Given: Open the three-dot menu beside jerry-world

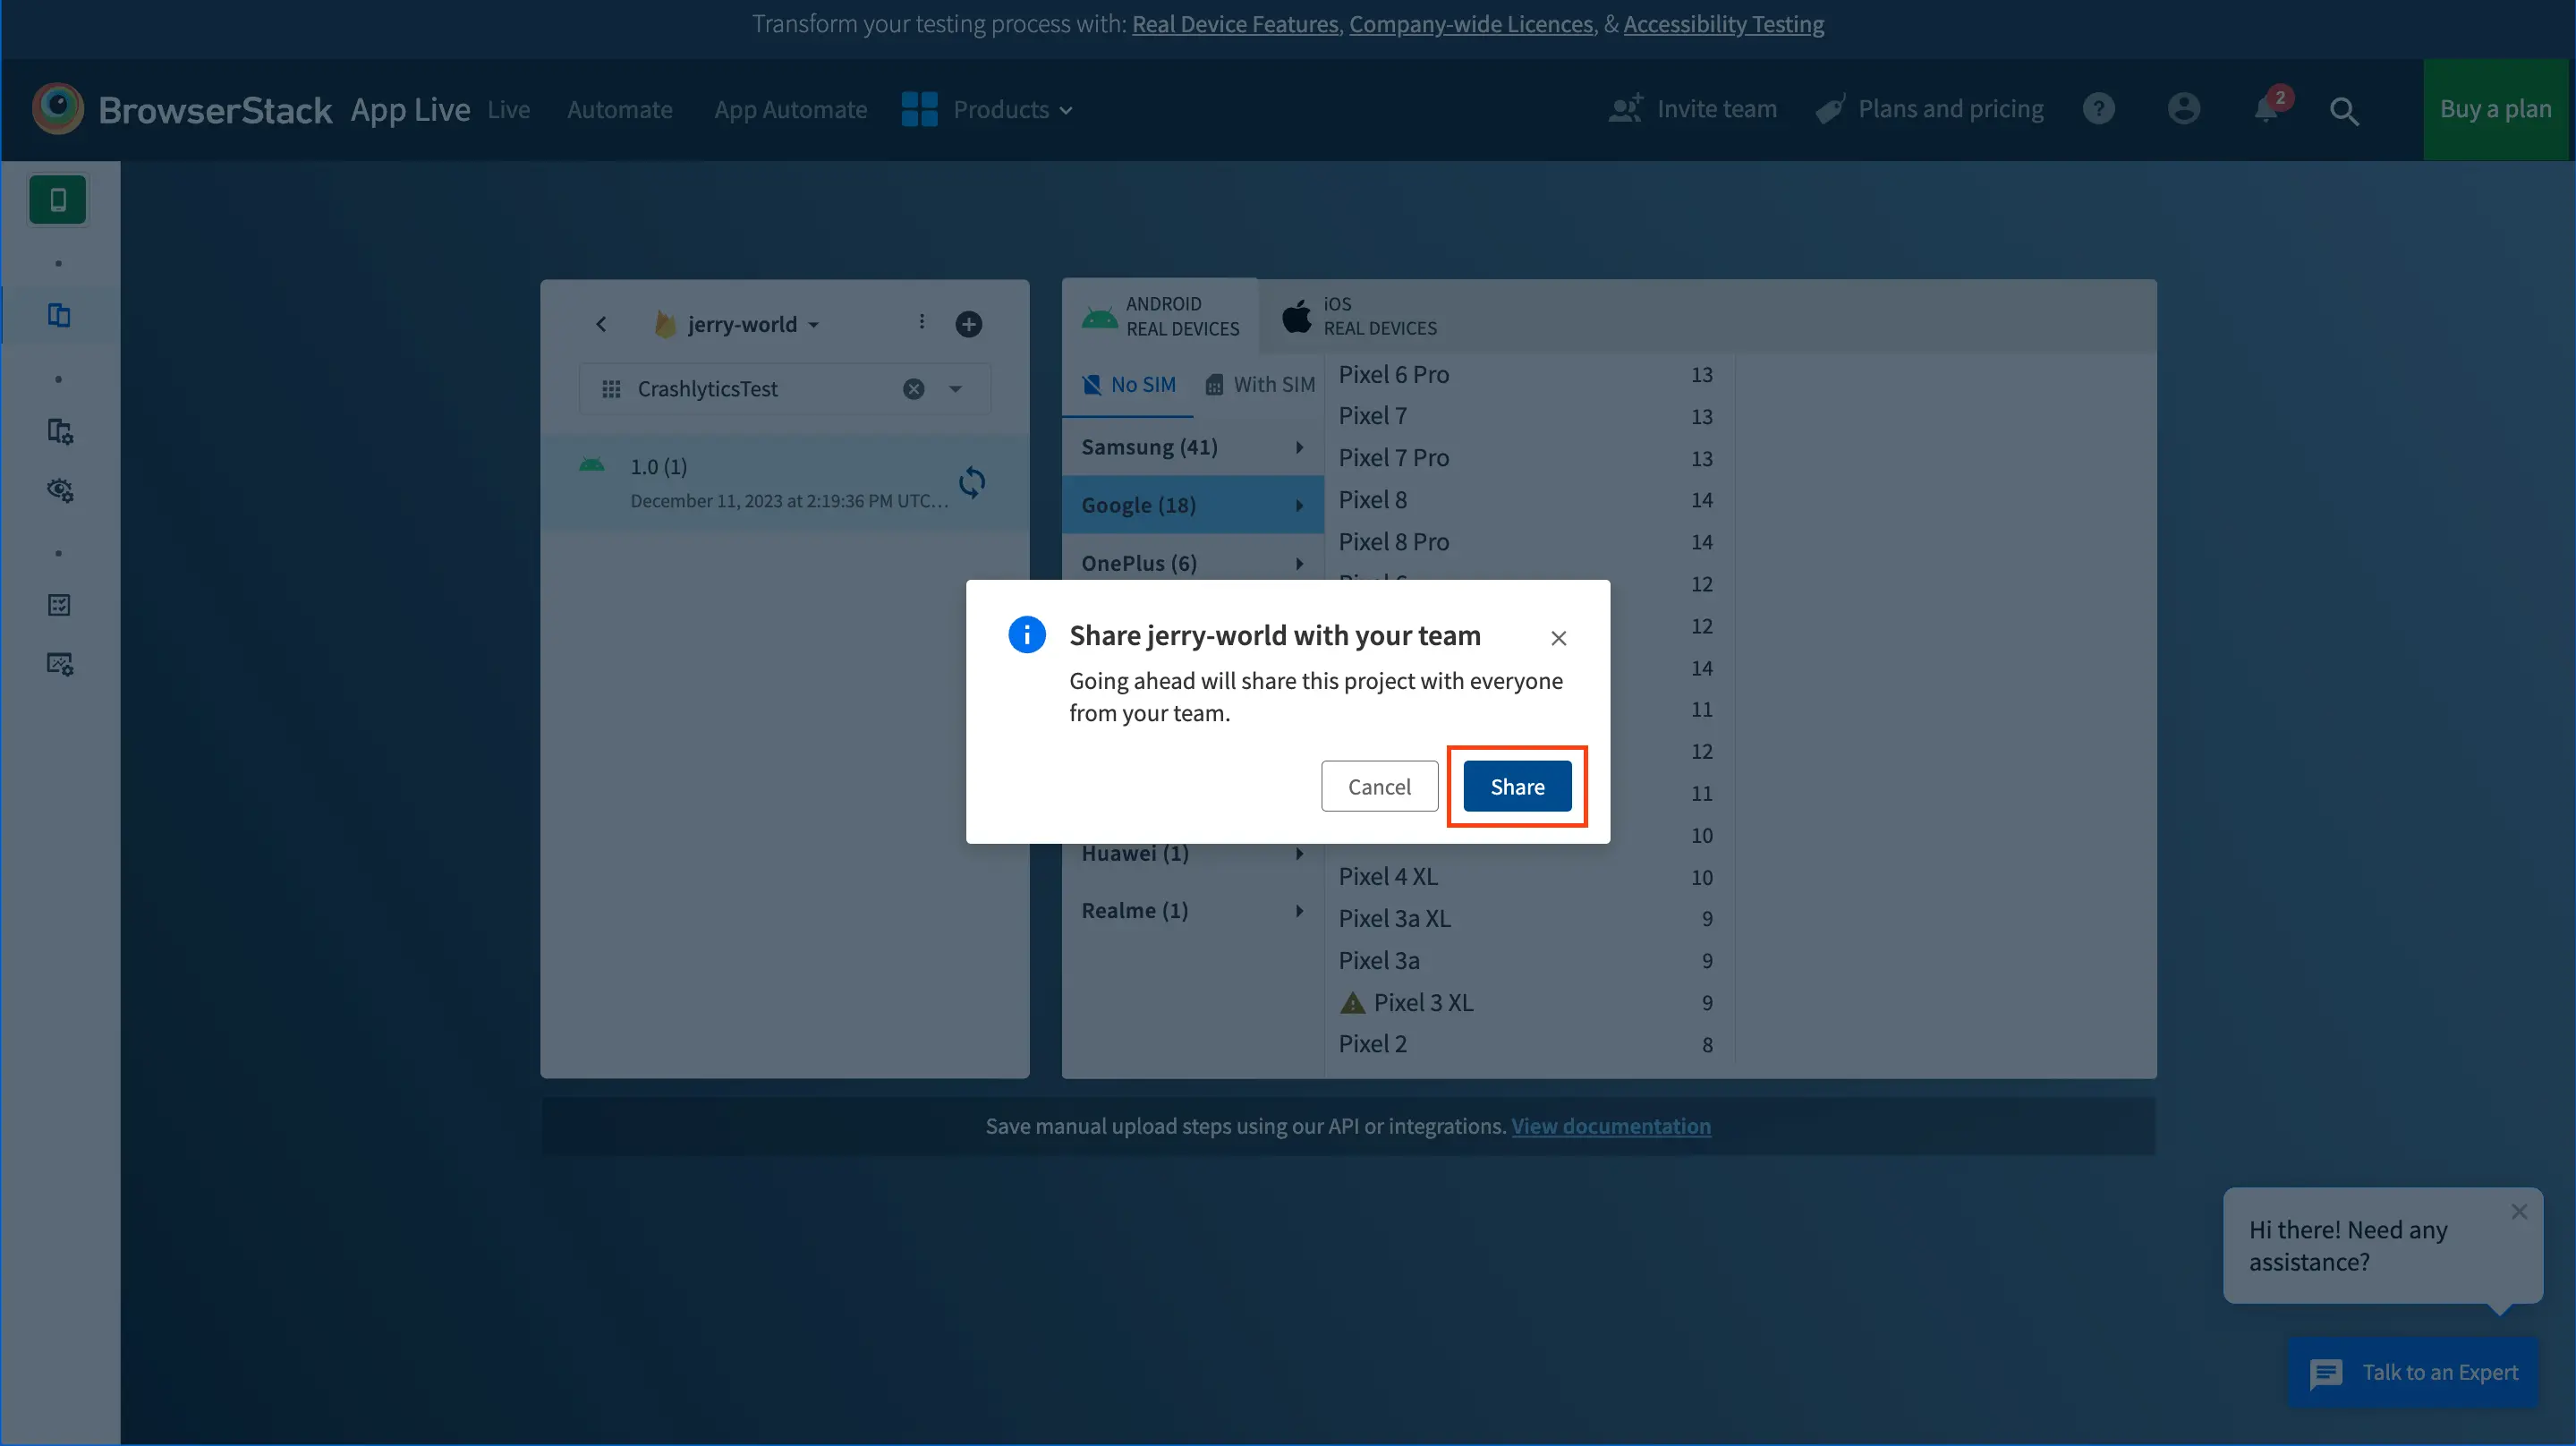Looking at the screenshot, I should 921,322.
